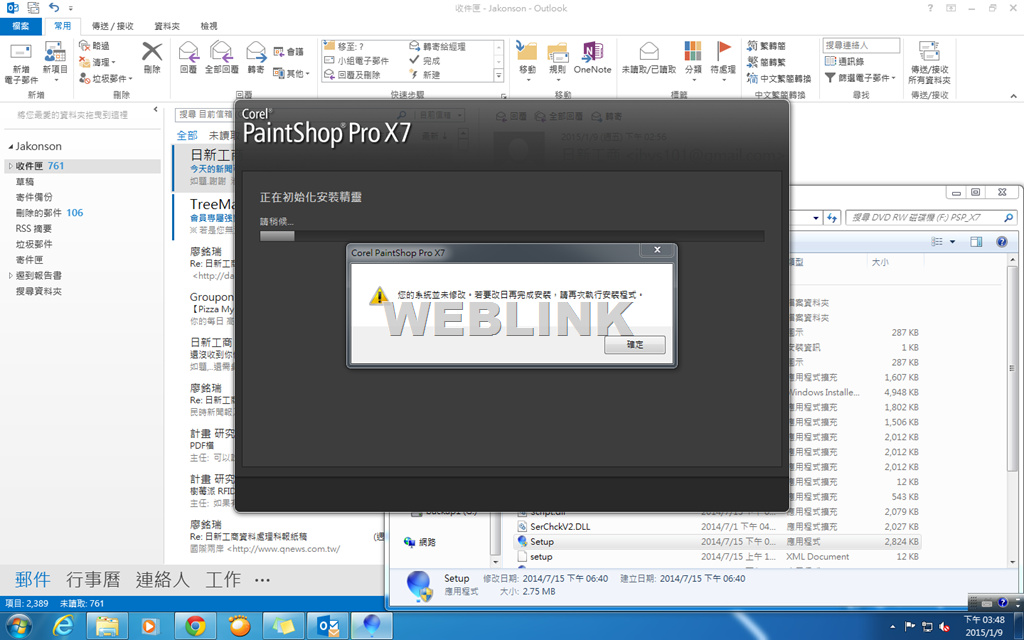Select the 收件匣 761 inbox folder
Image resolution: width=1024 pixels, height=640 pixels.
coord(82,166)
